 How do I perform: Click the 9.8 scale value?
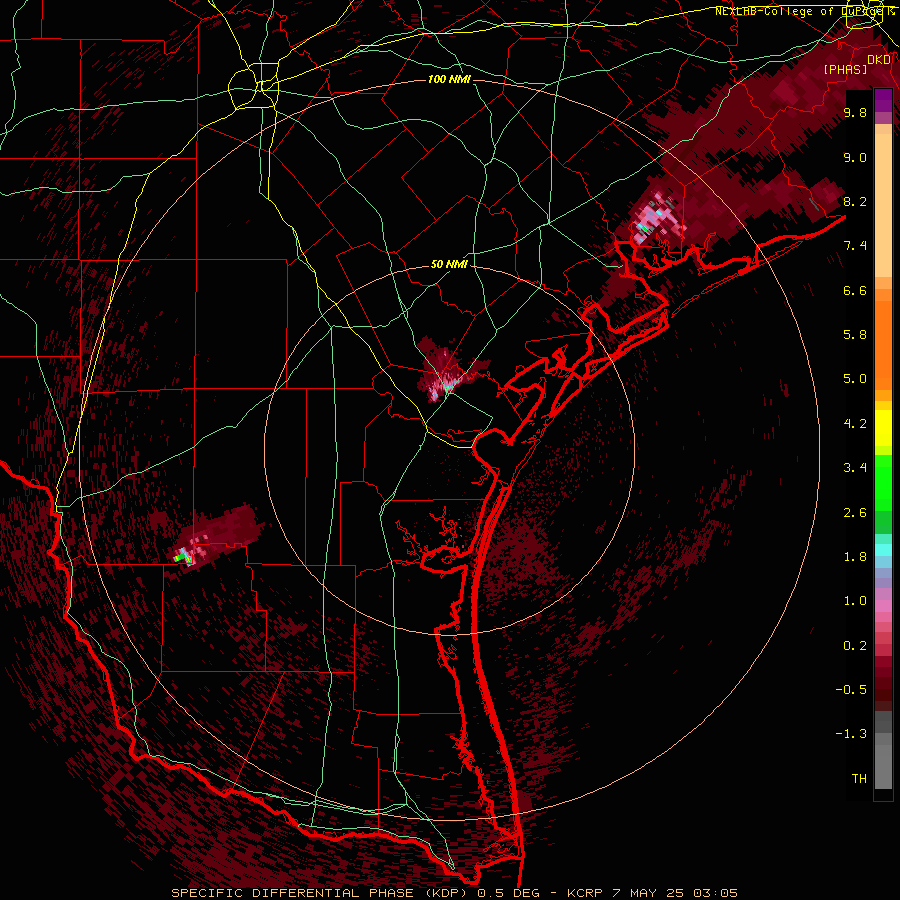pos(855,113)
